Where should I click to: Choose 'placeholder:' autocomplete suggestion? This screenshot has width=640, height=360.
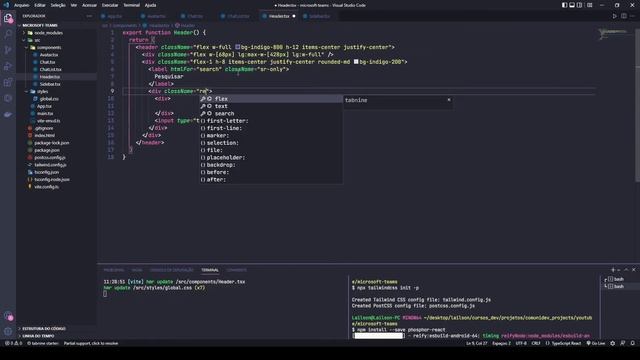pos(271,158)
